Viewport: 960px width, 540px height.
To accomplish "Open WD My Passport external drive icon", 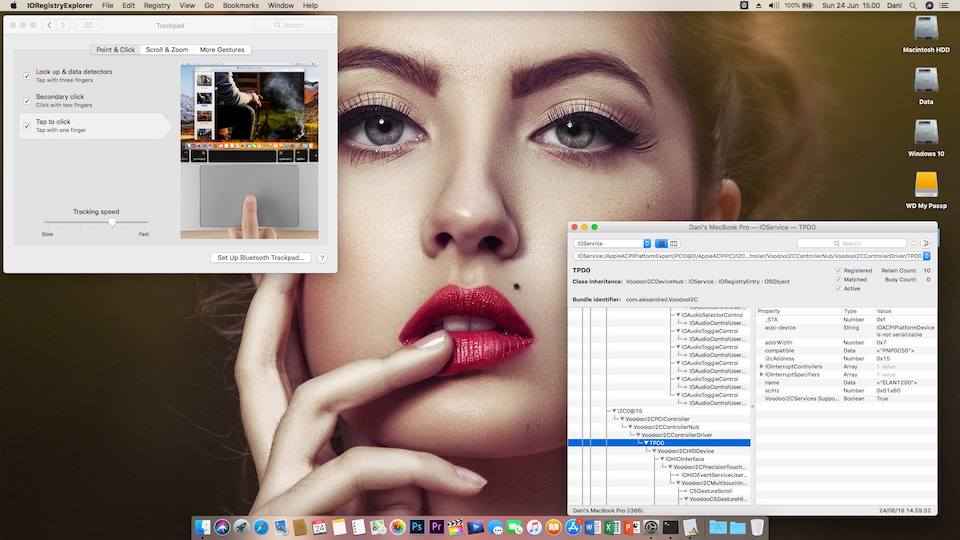I will click(926, 190).
